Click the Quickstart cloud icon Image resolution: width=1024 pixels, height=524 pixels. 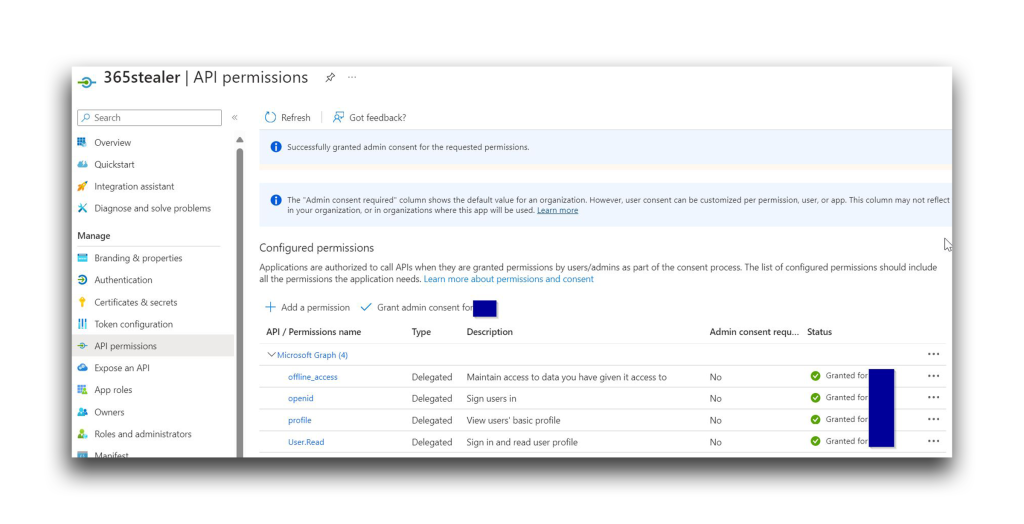82,165
